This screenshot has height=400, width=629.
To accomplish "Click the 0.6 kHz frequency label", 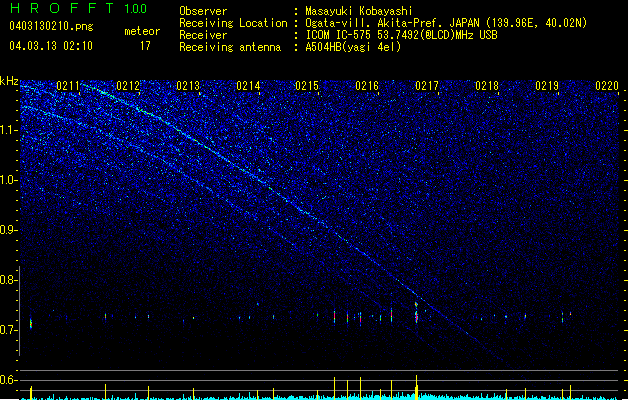I will click(9, 380).
